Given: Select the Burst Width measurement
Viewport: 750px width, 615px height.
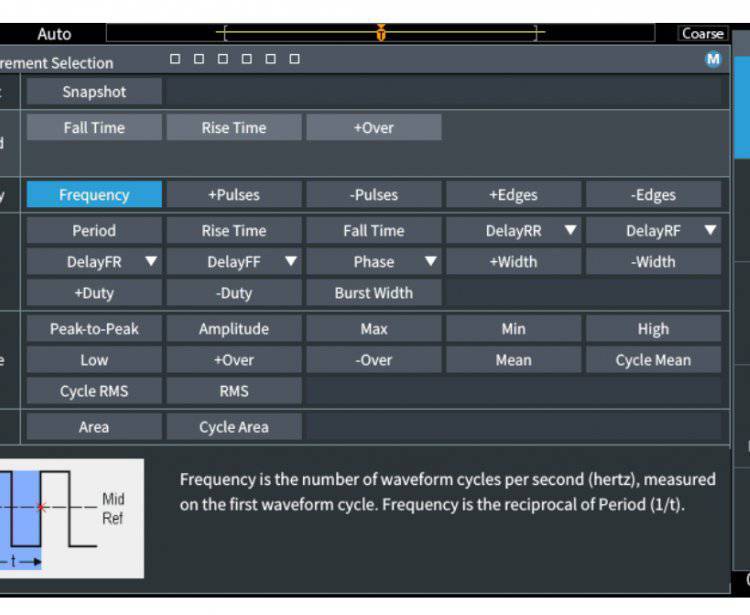Looking at the screenshot, I should coord(374,293).
